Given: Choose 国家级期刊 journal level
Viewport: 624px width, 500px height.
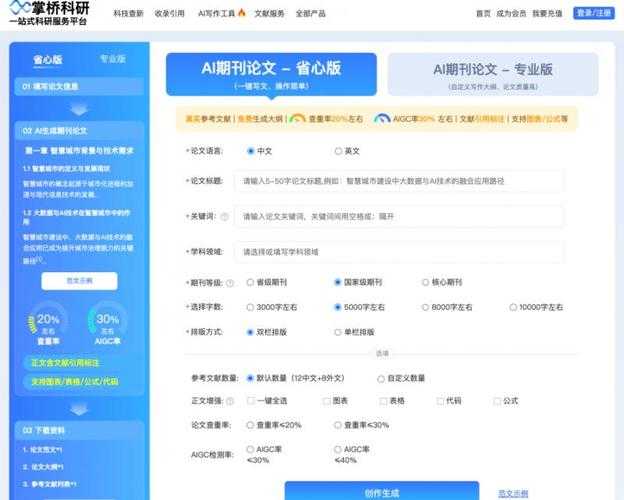Looking at the screenshot, I should tap(337, 282).
